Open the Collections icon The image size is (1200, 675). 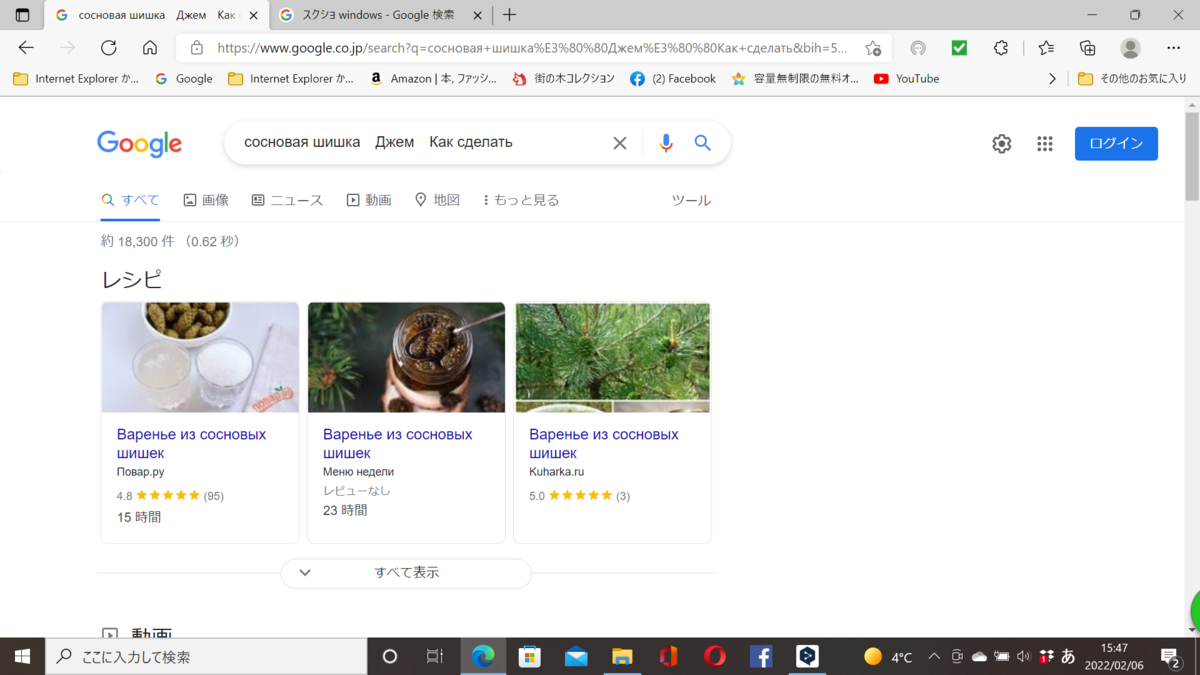1088,48
